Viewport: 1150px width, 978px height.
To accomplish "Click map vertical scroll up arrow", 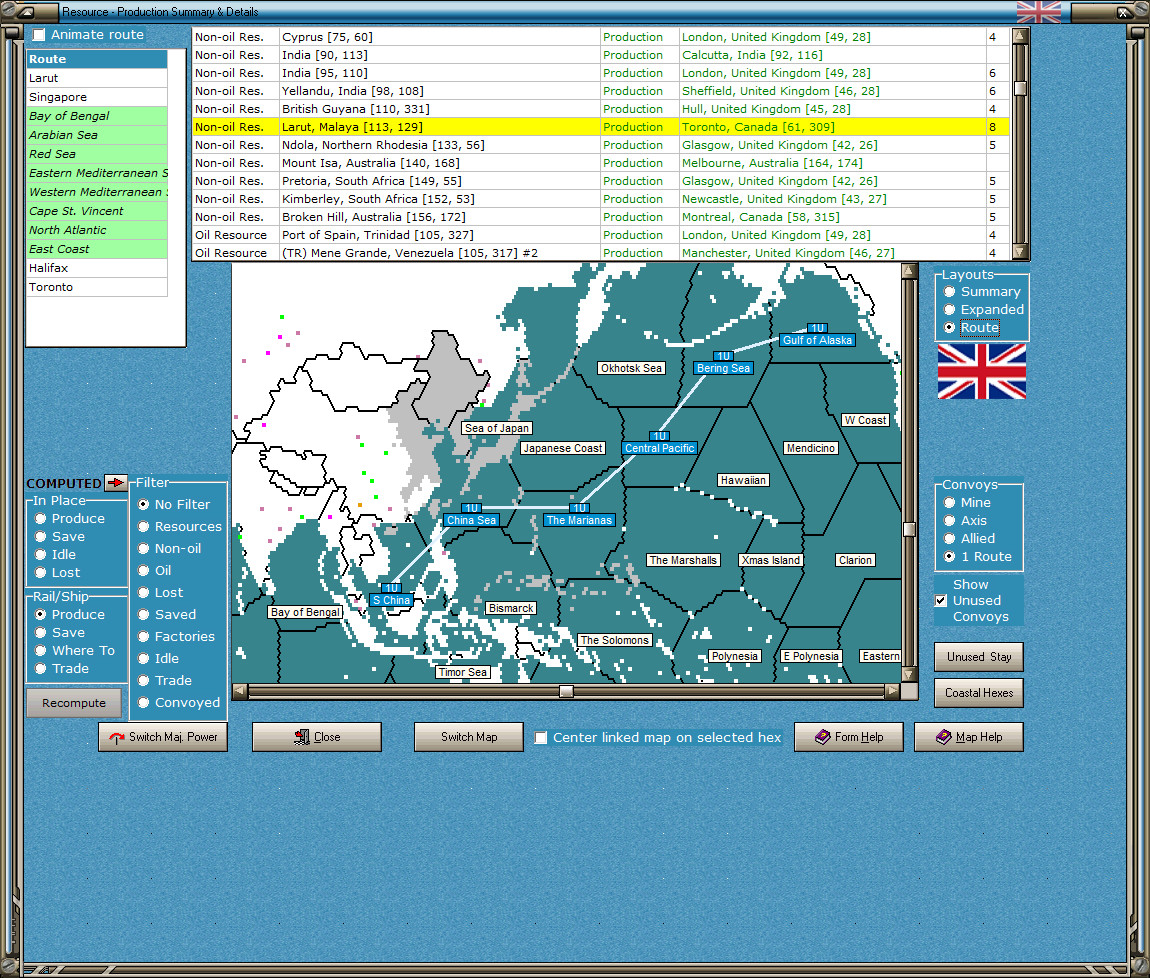I will (909, 271).
